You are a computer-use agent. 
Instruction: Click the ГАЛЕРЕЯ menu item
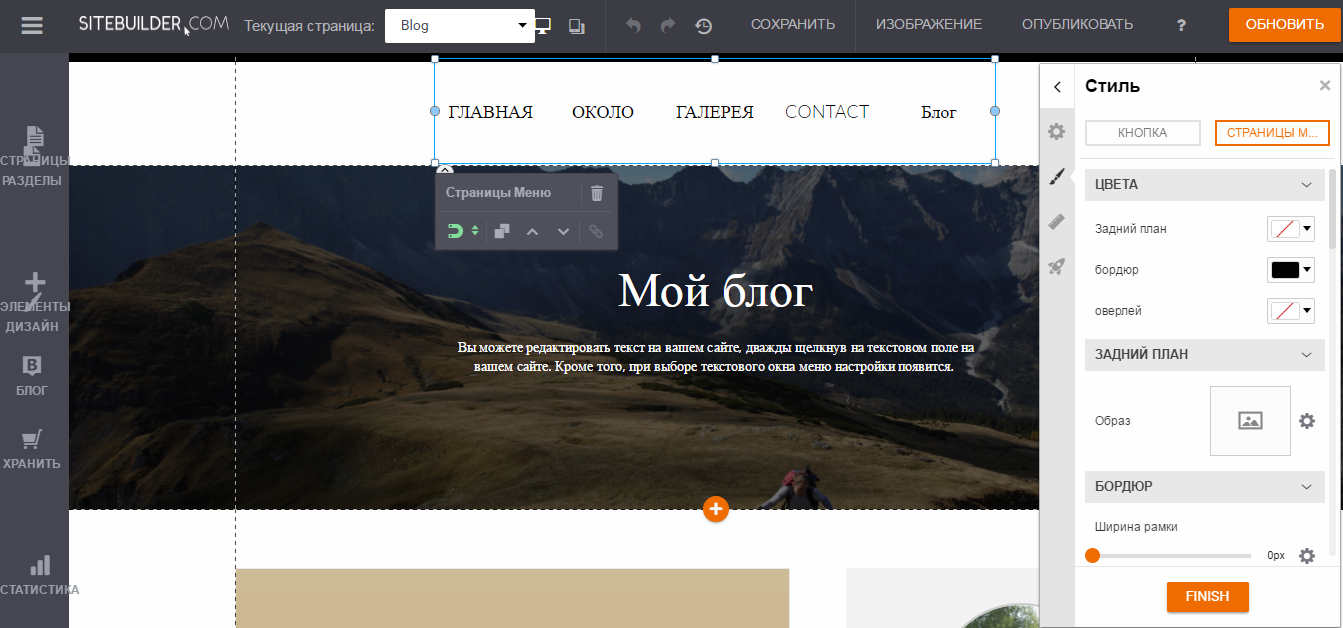coord(715,112)
